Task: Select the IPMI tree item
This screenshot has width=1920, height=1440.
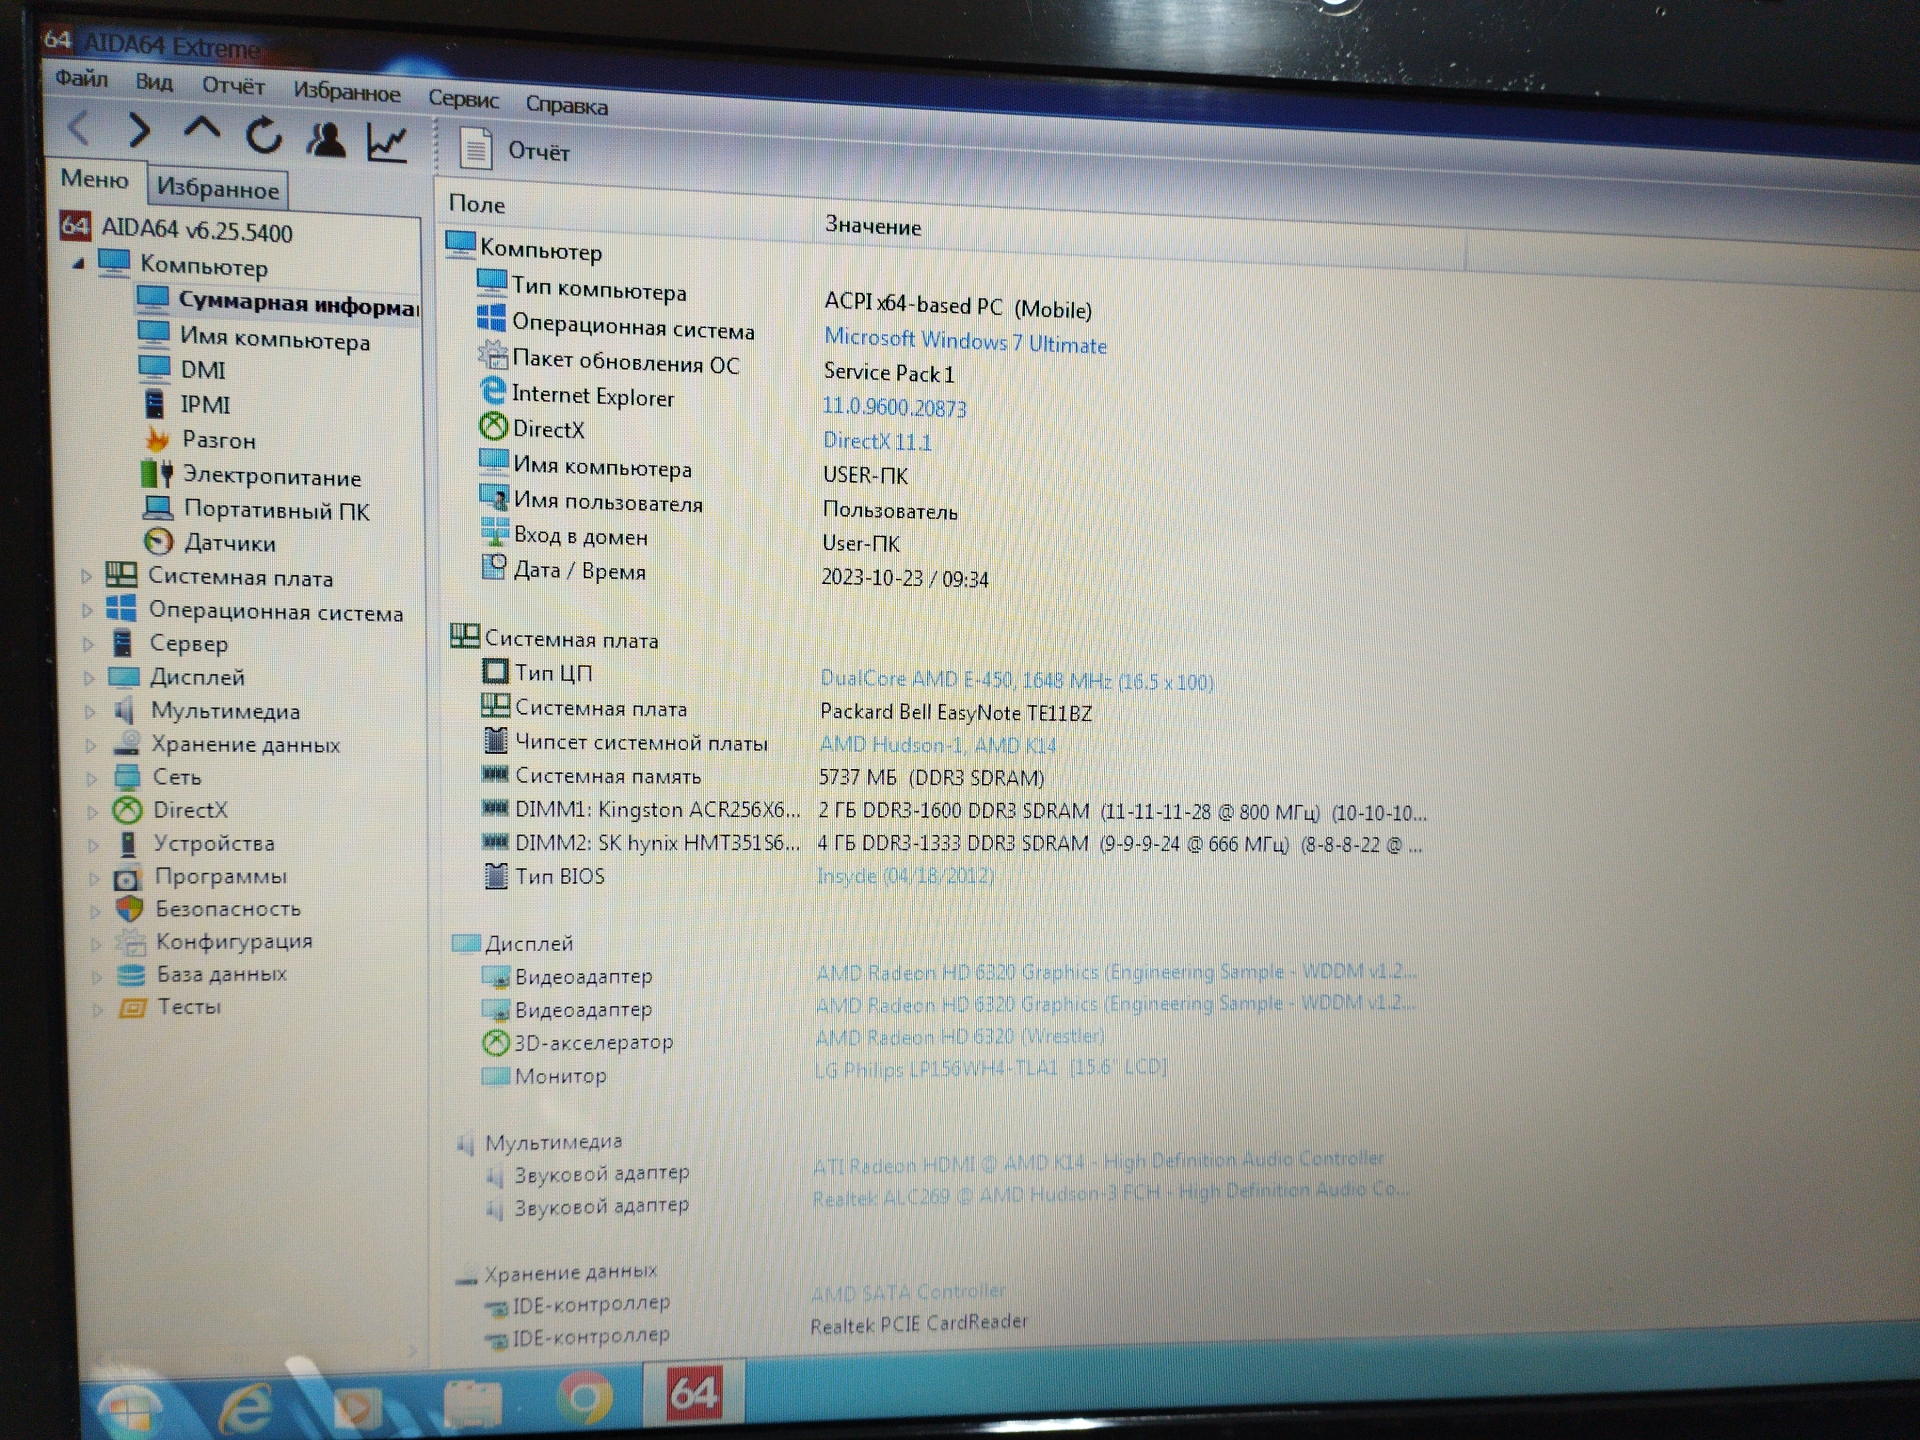Action: tap(204, 405)
